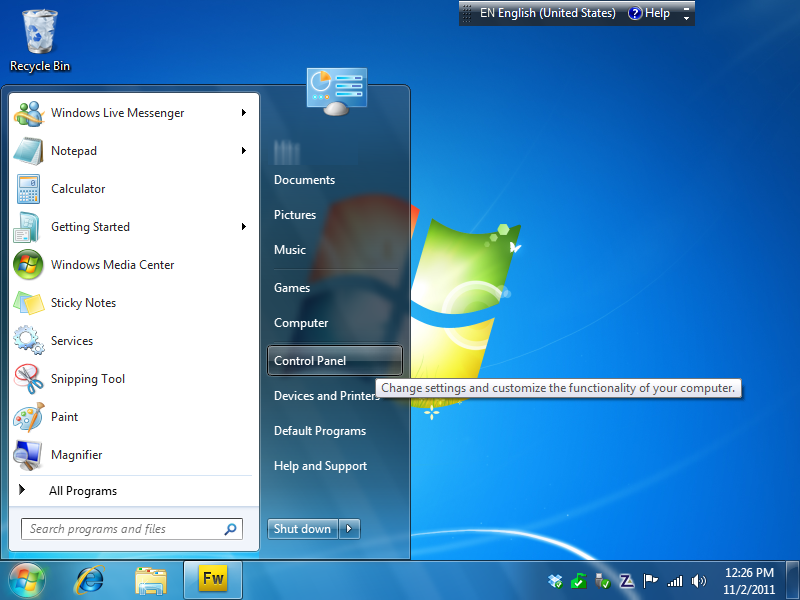This screenshot has width=800, height=600.
Task: Click the Magnifier text label
Action: click(x=77, y=455)
